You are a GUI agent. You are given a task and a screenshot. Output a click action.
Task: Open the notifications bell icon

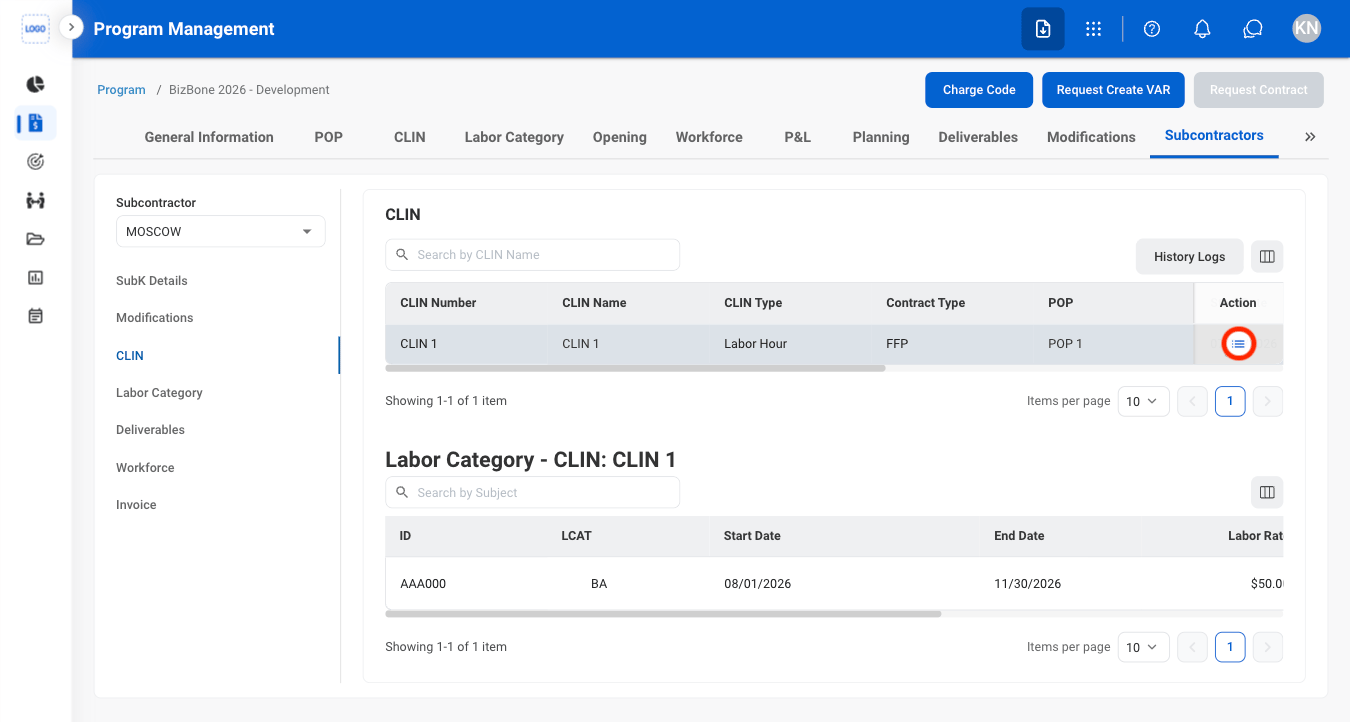coord(1203,29)
